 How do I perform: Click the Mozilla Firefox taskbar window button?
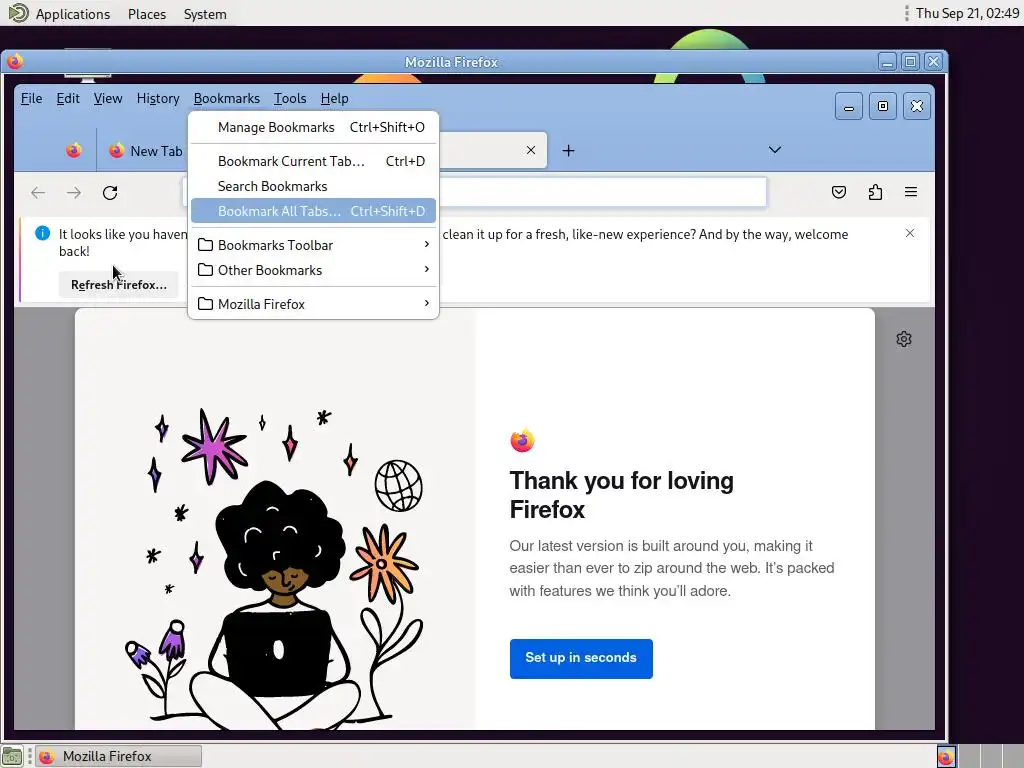click(118, 756)
